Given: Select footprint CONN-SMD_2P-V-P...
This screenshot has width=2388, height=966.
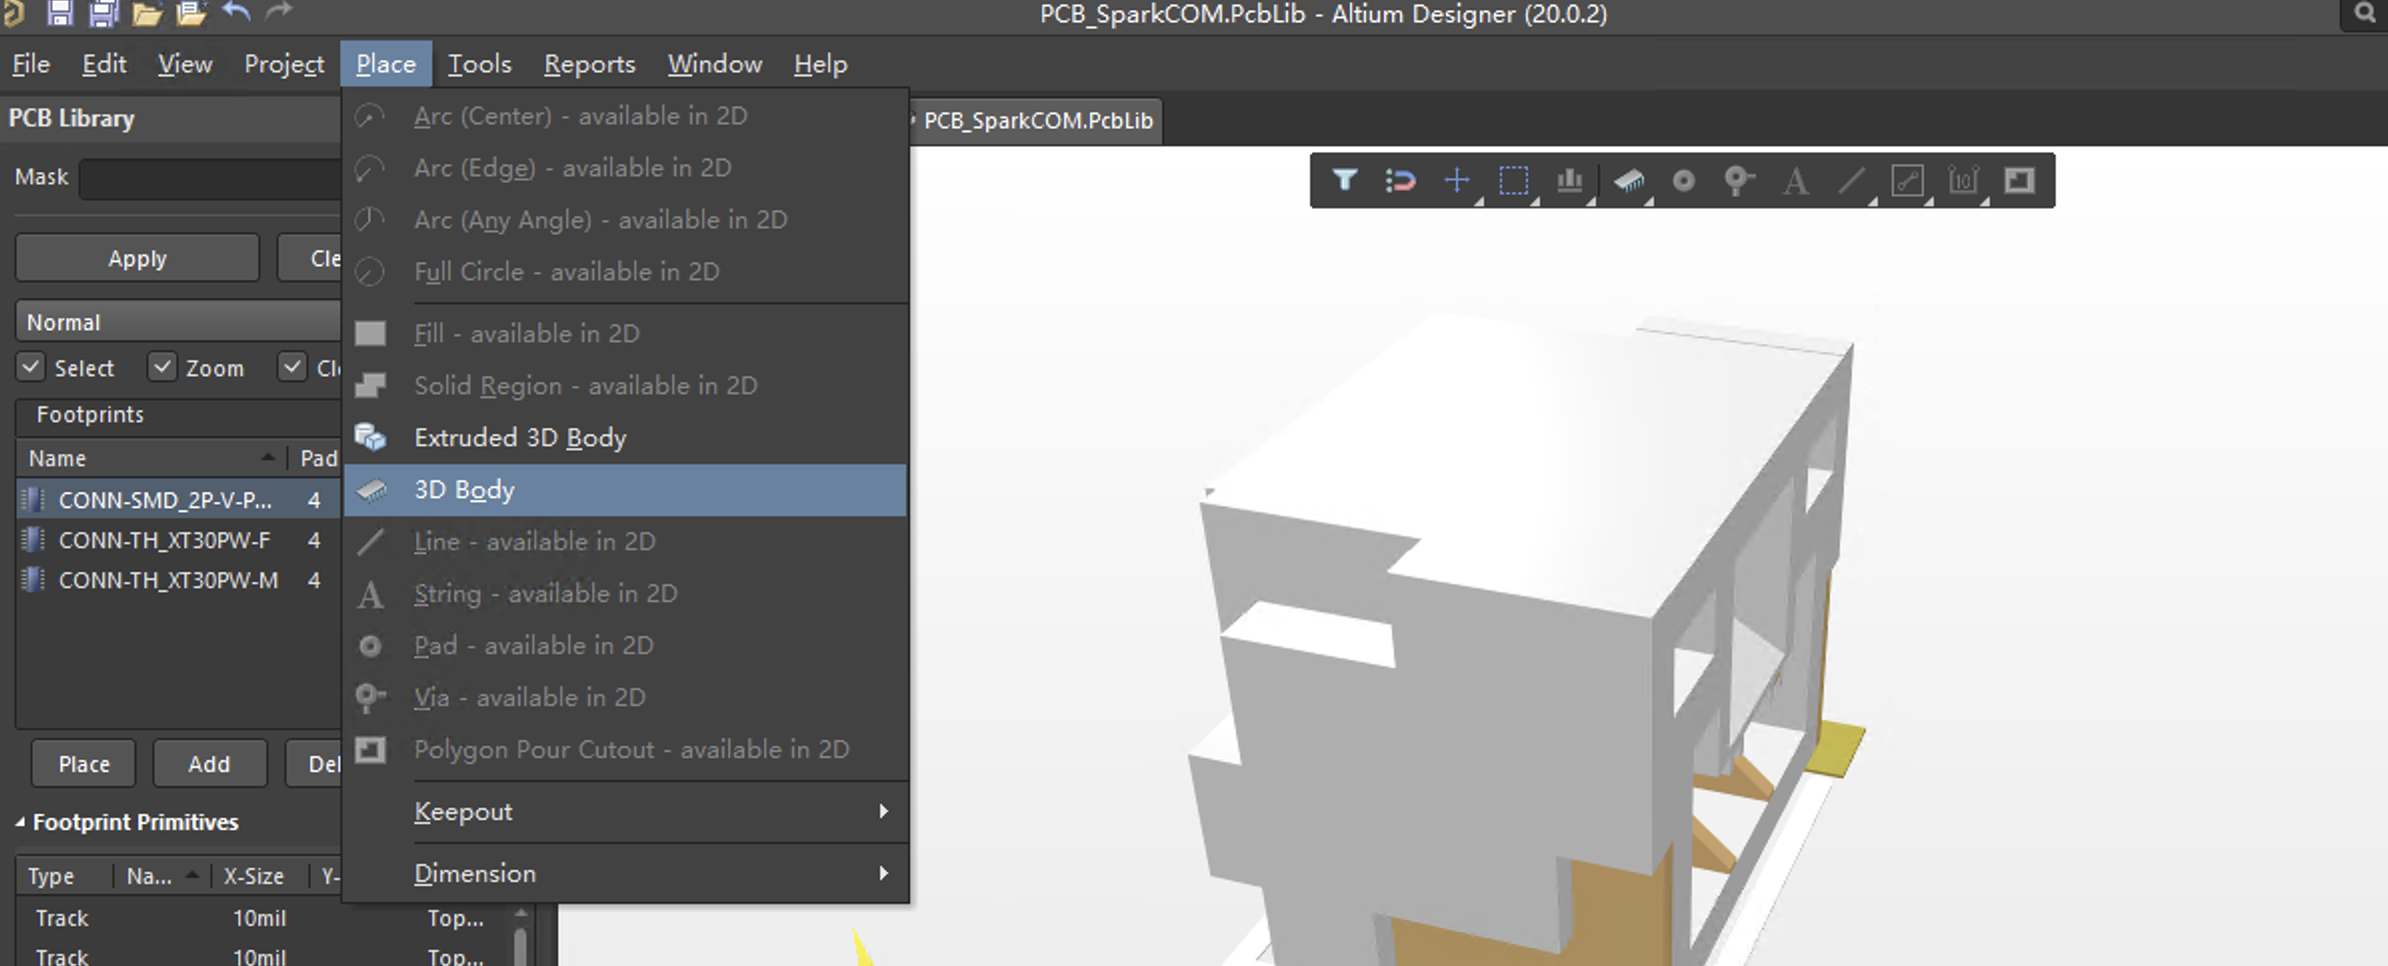Looking at the screenshot, I should coord(180,500).
